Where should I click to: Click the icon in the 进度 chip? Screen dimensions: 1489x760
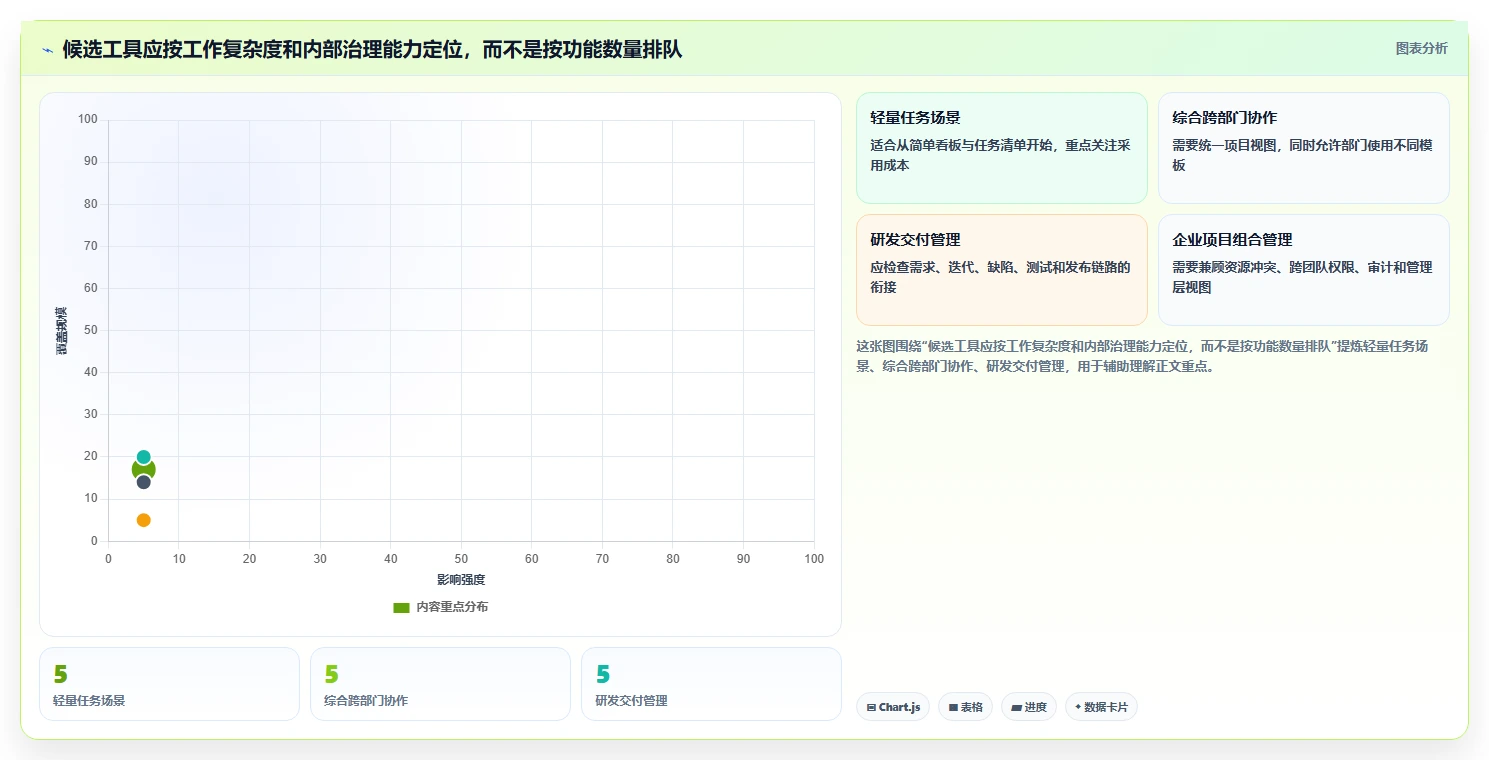click(1016, 707)
